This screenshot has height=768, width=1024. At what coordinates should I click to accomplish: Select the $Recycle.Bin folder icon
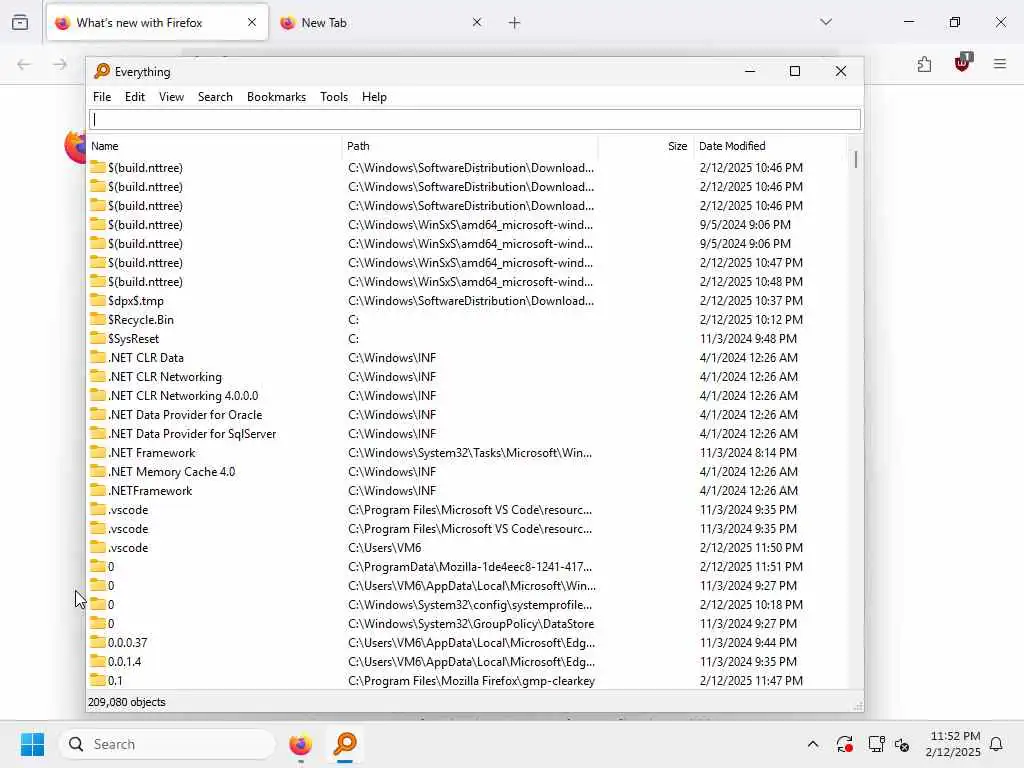pos(98,319)
